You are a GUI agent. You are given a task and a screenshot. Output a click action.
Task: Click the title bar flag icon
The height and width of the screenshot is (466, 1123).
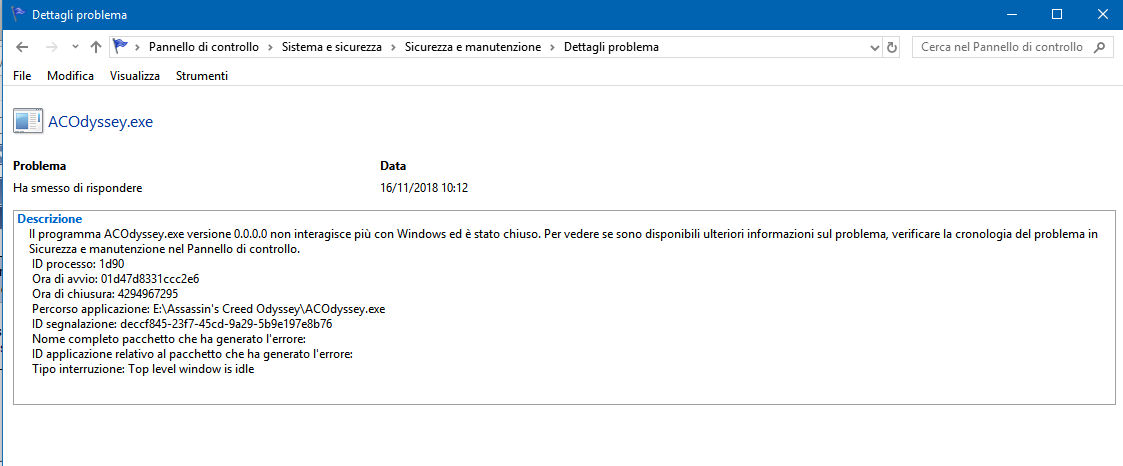coord(18,14)
